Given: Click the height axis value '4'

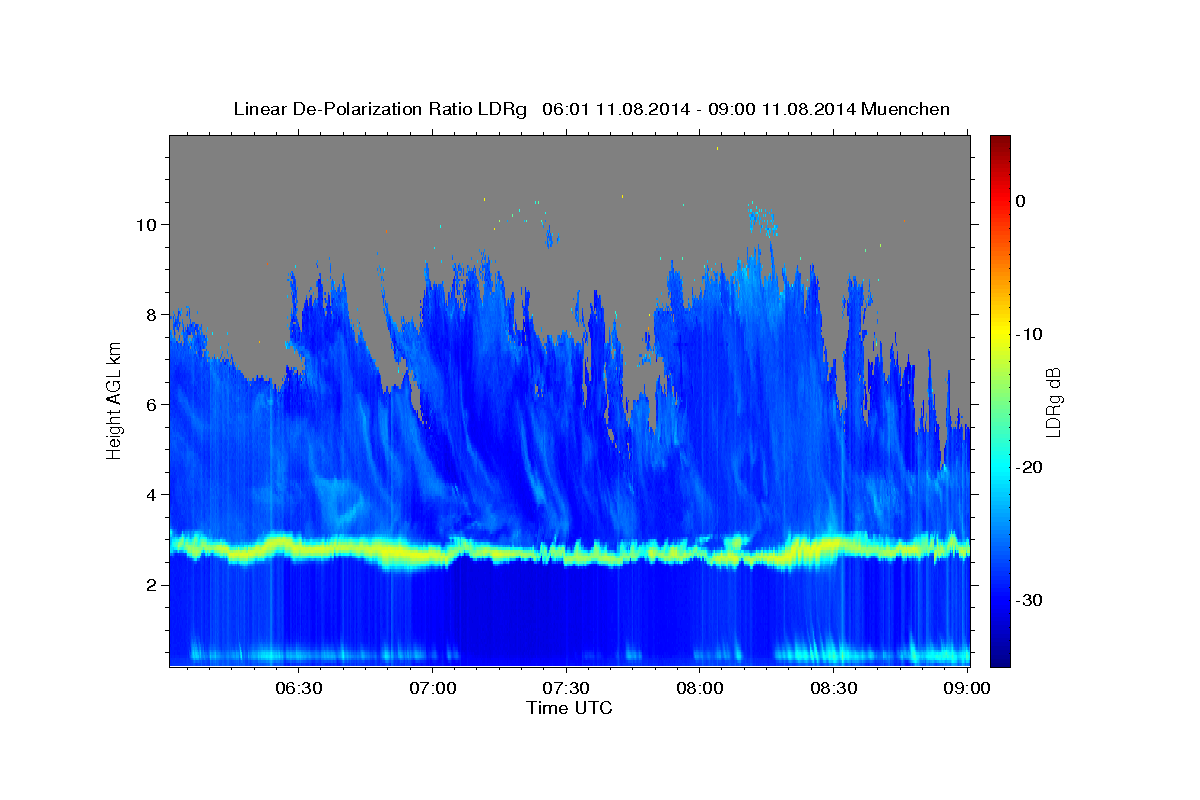Looking at the screenshot, I should [152, 494].
